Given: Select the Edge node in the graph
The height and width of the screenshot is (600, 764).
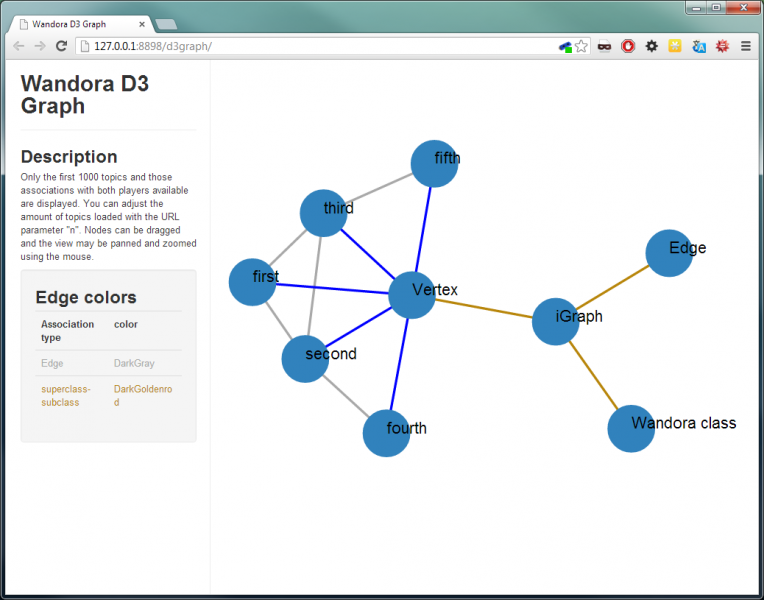Looking at the screenshot, I should coord(669,253).
